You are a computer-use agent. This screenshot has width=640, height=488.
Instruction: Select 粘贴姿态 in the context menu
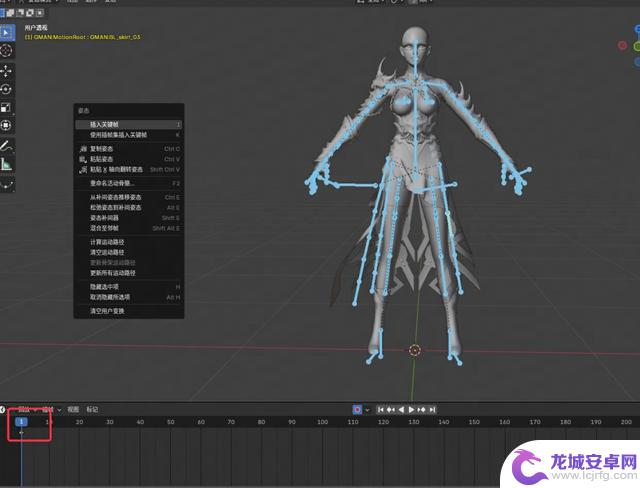pos(129,159)
